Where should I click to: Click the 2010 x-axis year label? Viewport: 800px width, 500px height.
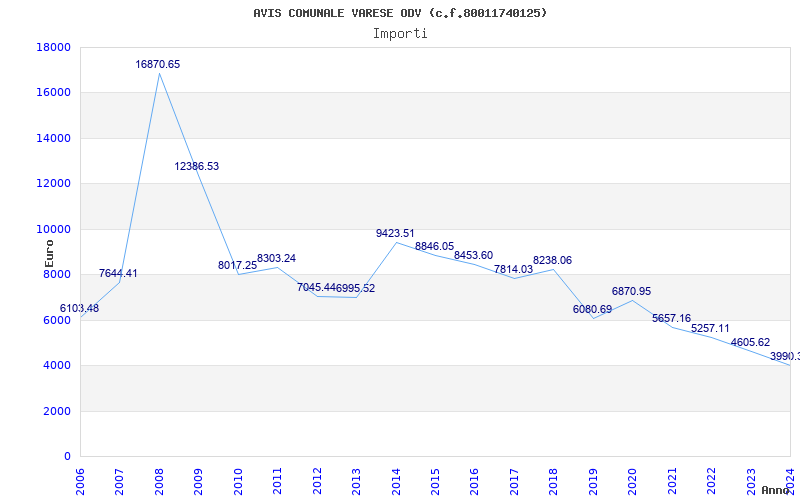click(x=238, y=481)
